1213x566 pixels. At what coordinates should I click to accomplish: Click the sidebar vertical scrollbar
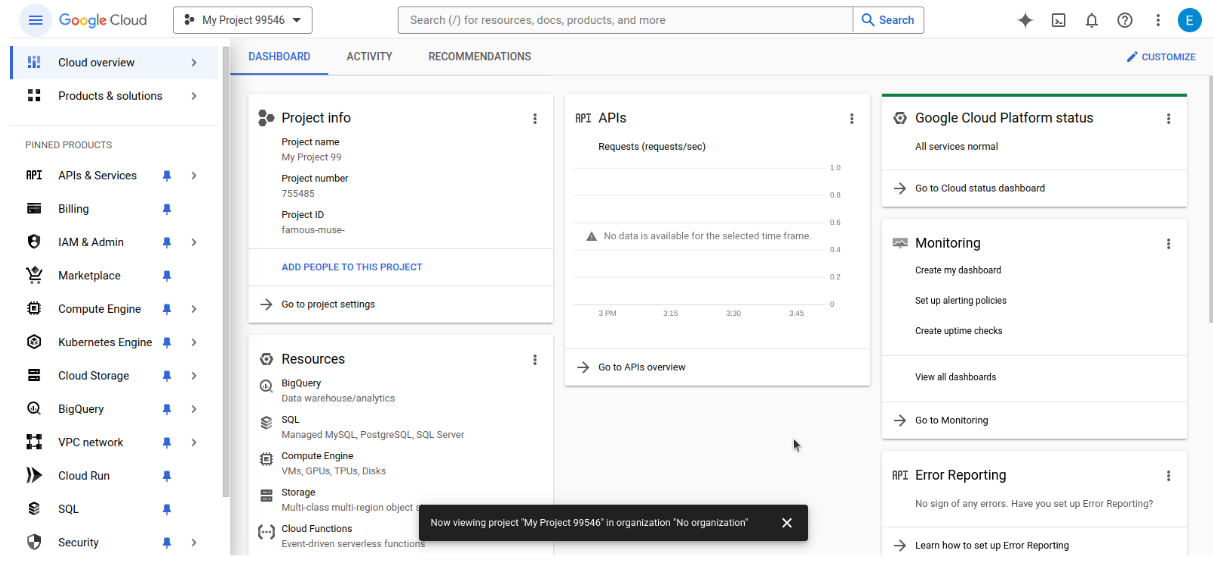click(x=226, y=270)
